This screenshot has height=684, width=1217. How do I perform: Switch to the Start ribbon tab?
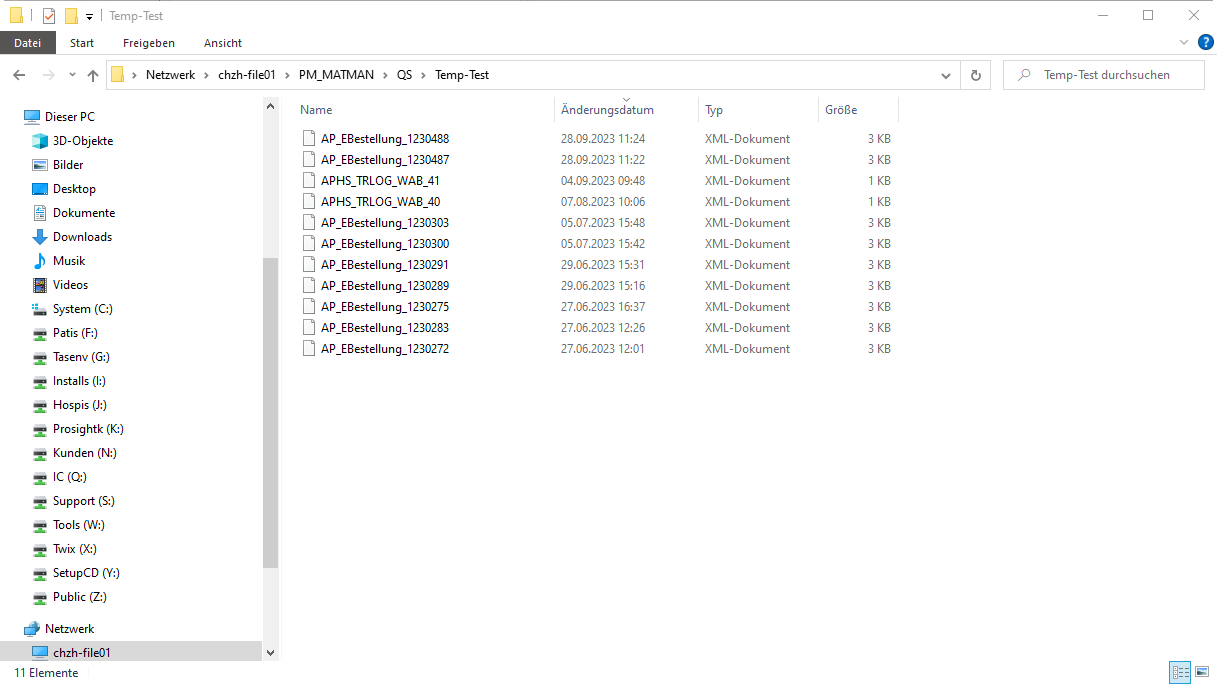pyautogui.click(x=82, y=43)
